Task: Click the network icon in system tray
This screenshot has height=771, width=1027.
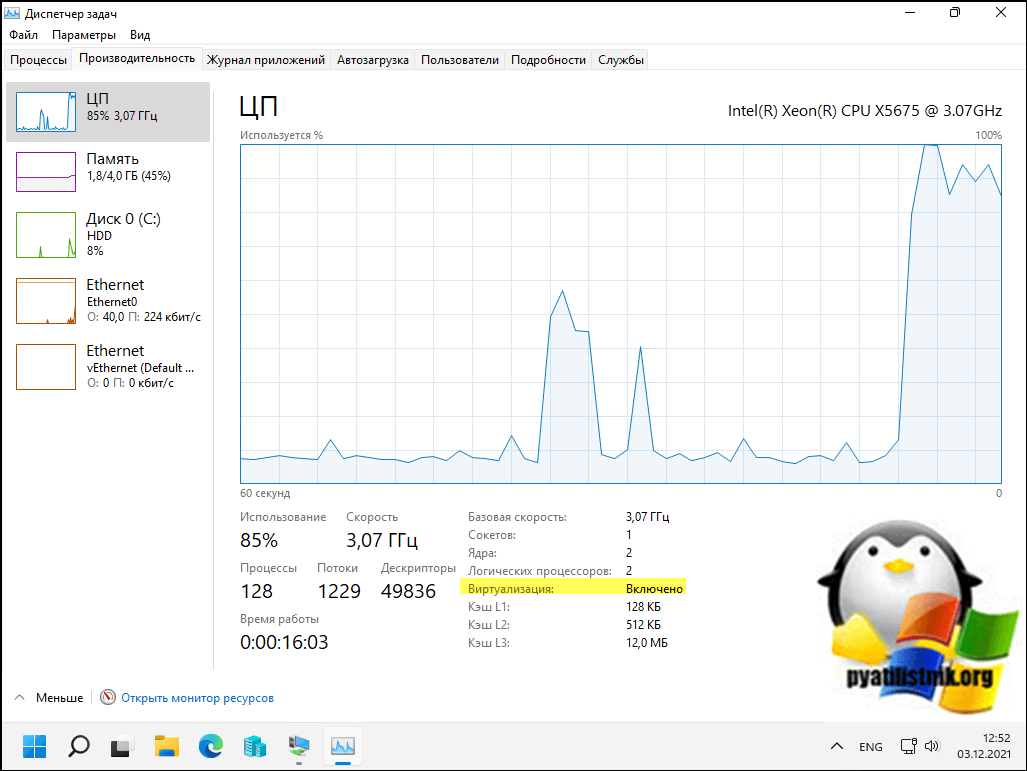Action: pos(908,746)
